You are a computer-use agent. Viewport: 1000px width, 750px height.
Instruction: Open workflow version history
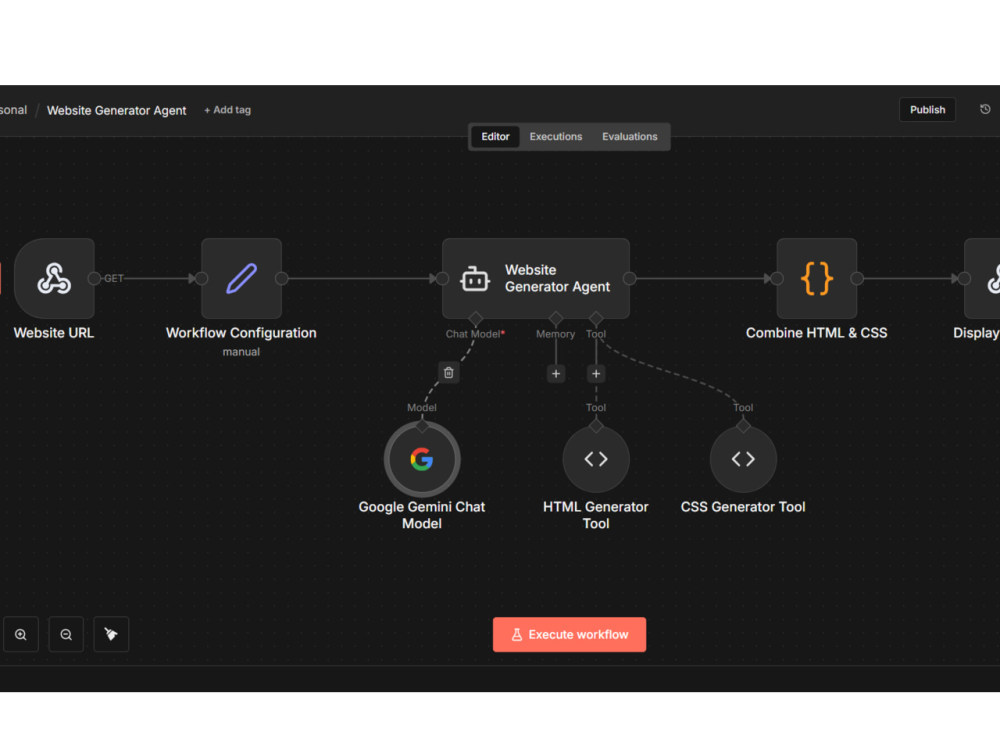point(985,110)
